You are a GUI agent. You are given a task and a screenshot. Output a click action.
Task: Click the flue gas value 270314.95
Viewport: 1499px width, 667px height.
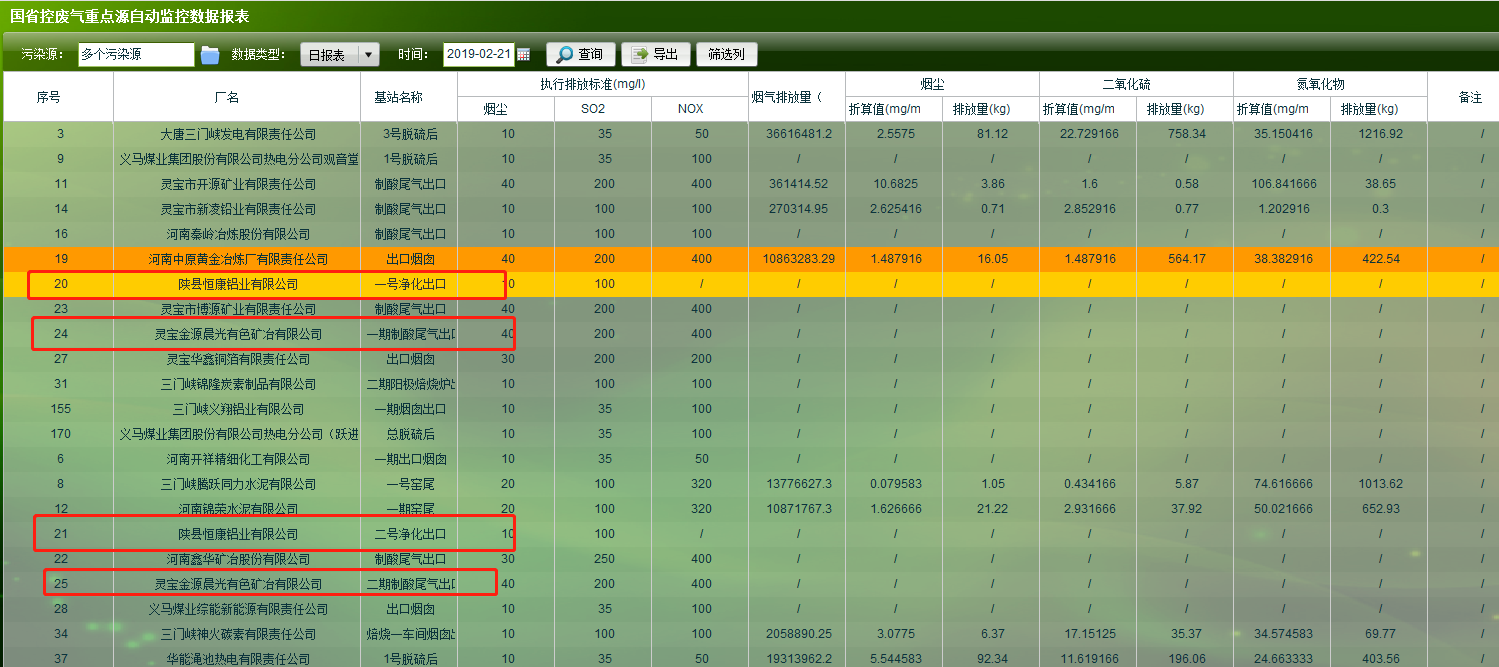pos(799,209)
